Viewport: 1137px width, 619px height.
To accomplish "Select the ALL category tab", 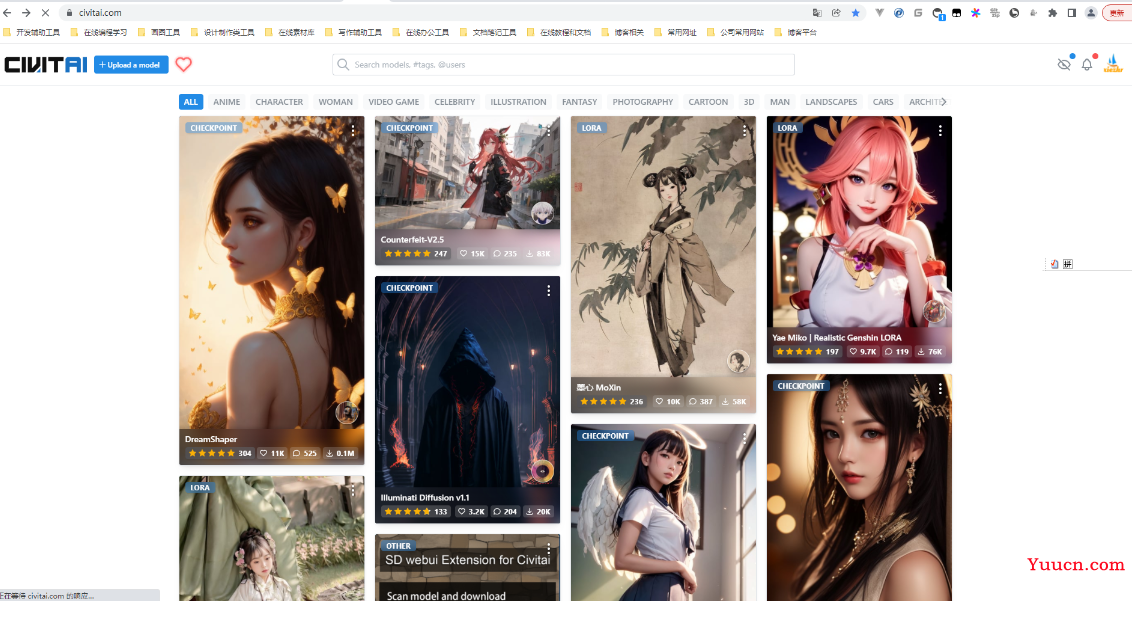I will [191, 102].
